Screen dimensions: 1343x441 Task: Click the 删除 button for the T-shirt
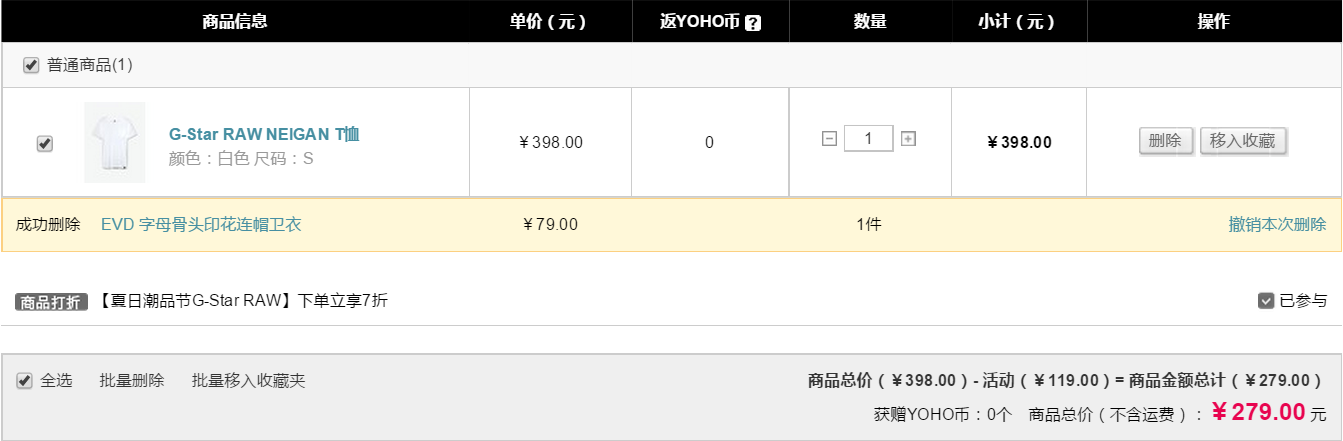[1166, 141]
